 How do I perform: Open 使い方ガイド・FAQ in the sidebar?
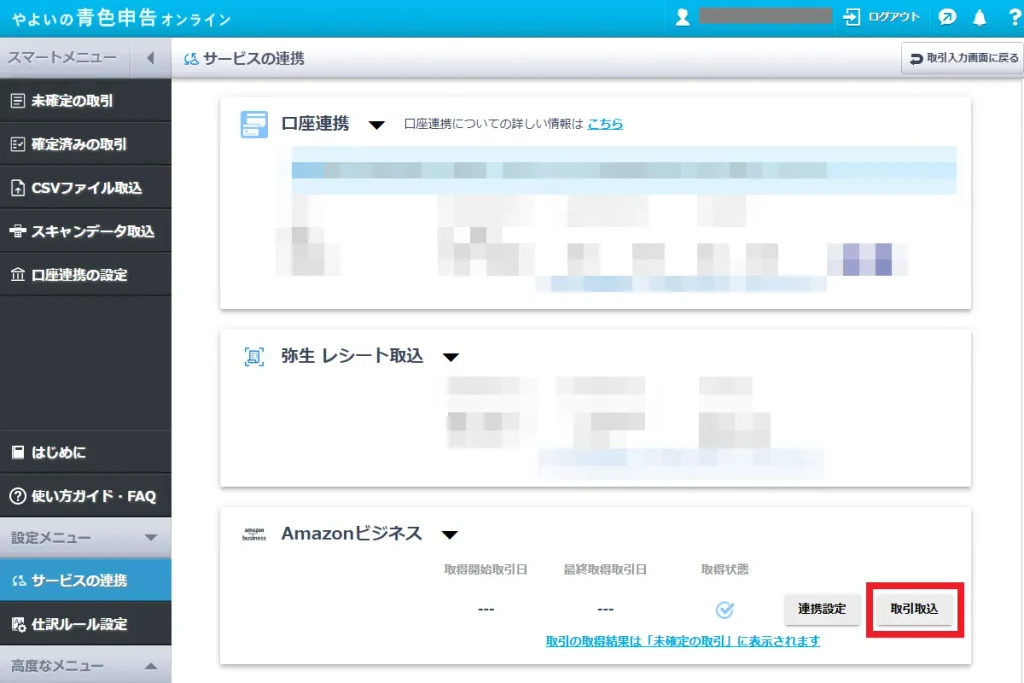(x=86, y=496)
